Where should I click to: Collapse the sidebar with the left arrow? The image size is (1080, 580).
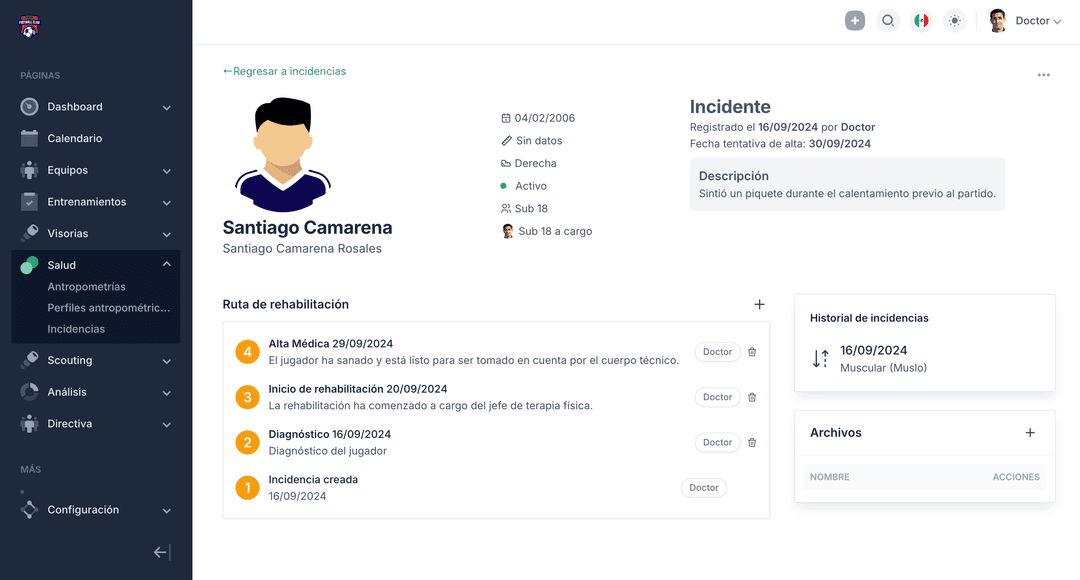[x=159, y=551]
